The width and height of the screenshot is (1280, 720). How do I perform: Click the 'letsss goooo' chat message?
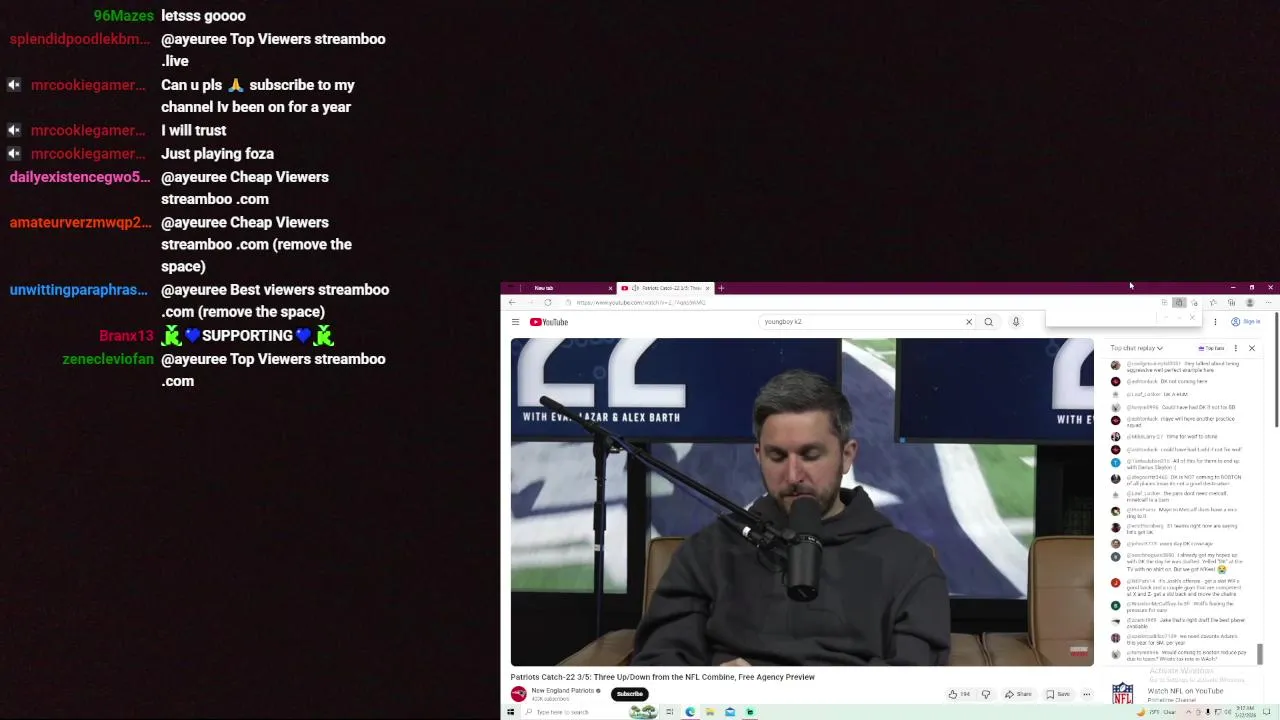pyautogui.click(x=203, y=16)
